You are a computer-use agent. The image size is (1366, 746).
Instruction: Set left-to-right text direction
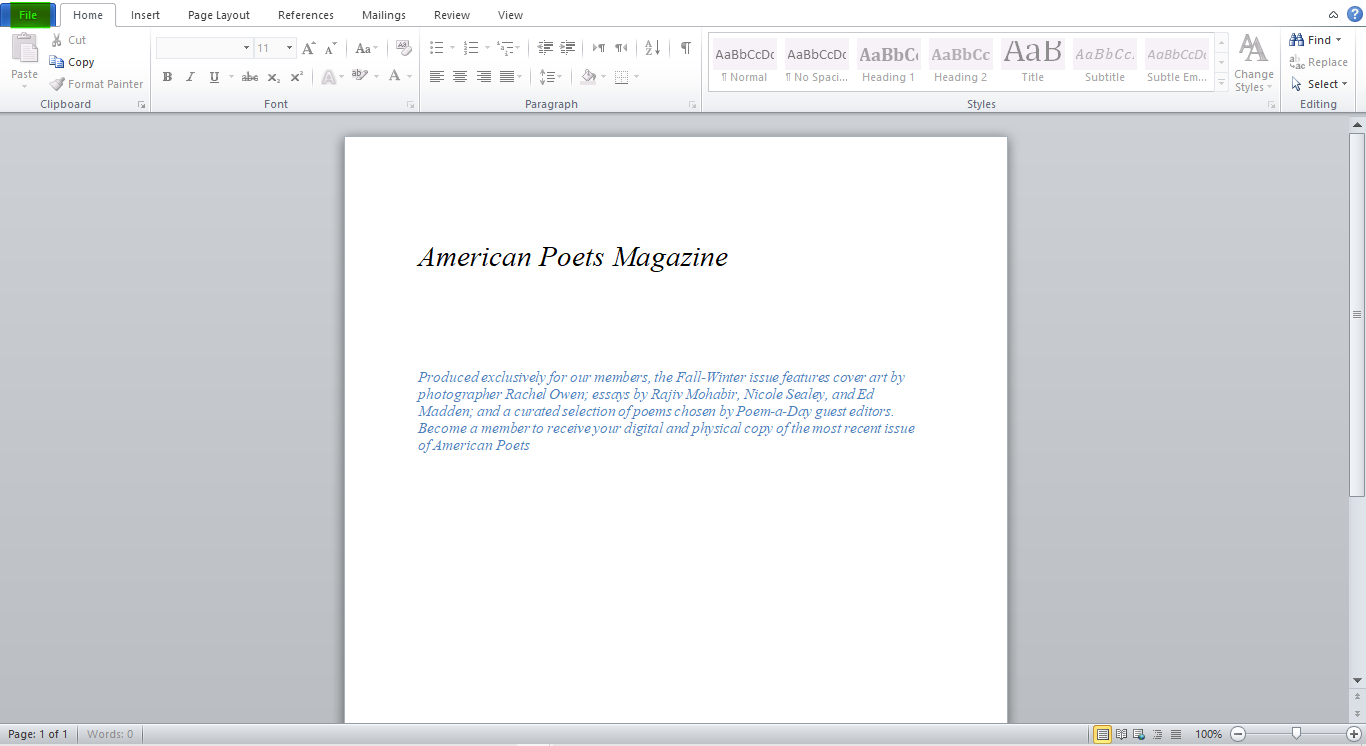(599, 48)
